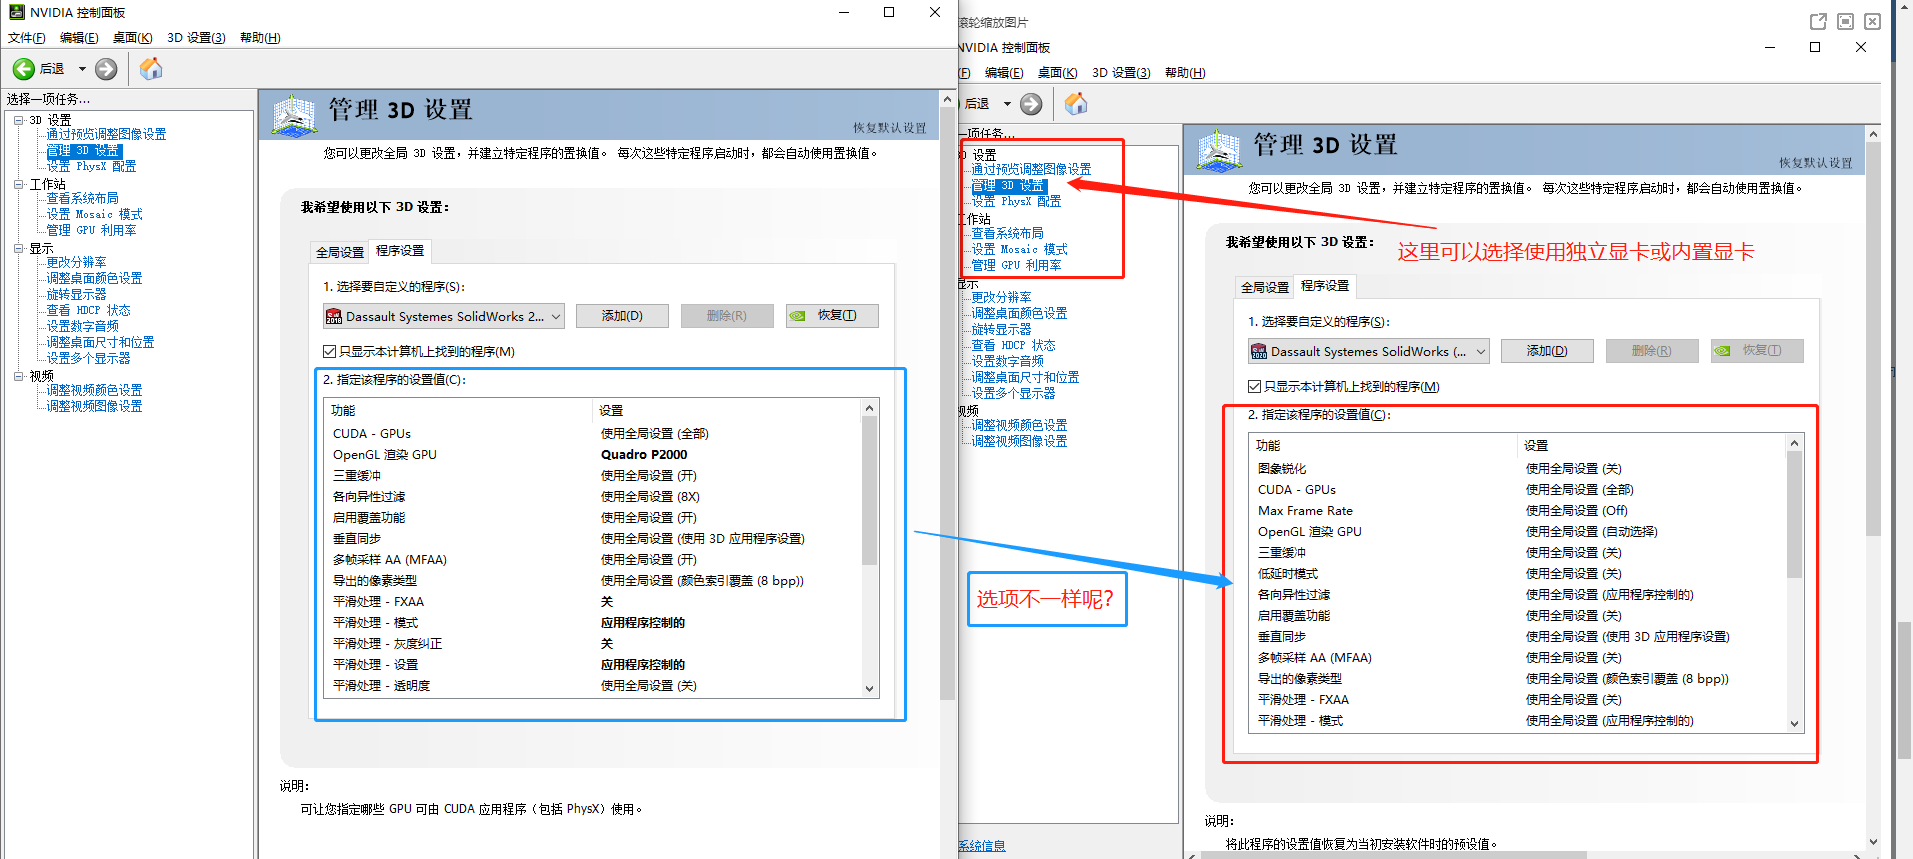The height and width of the screenshot is (859, 1913).
Task: Open the 编辑(E) menu in left window
Action: (x=79, y=38)
